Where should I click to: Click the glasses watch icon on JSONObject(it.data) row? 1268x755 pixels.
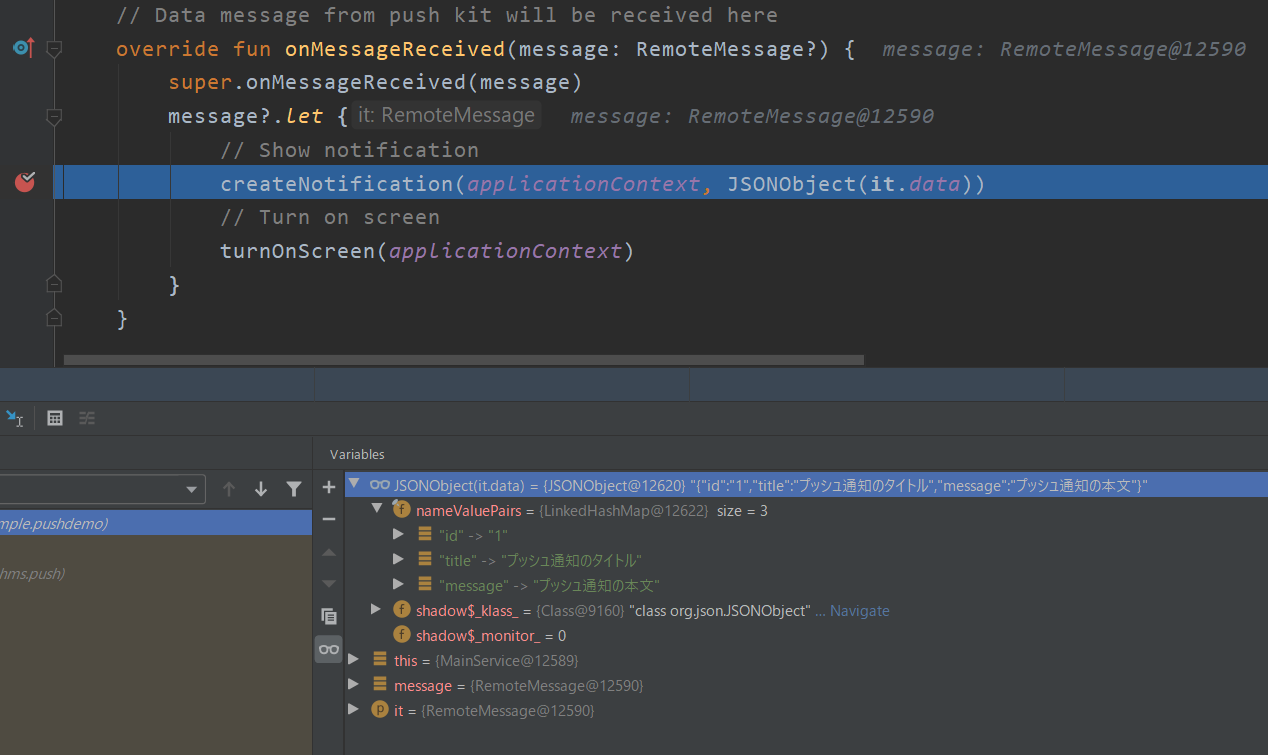(380, 485)
